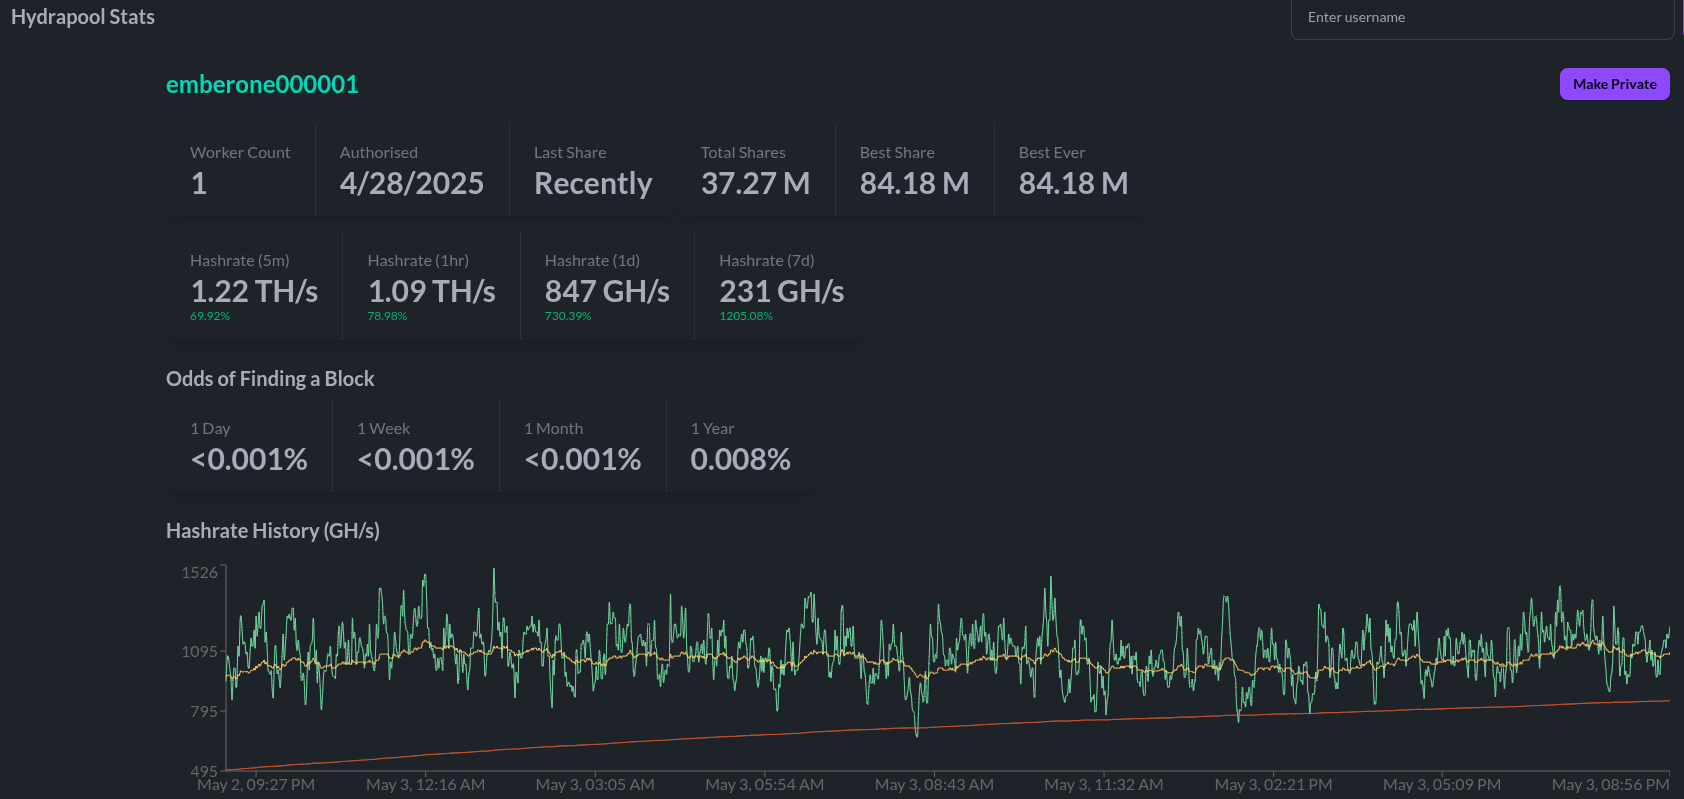The width and height of the screenshot is (1684, 799).
Task: Select the May 2, 09:27 PM axis label
Action: (x=256, y=785)
